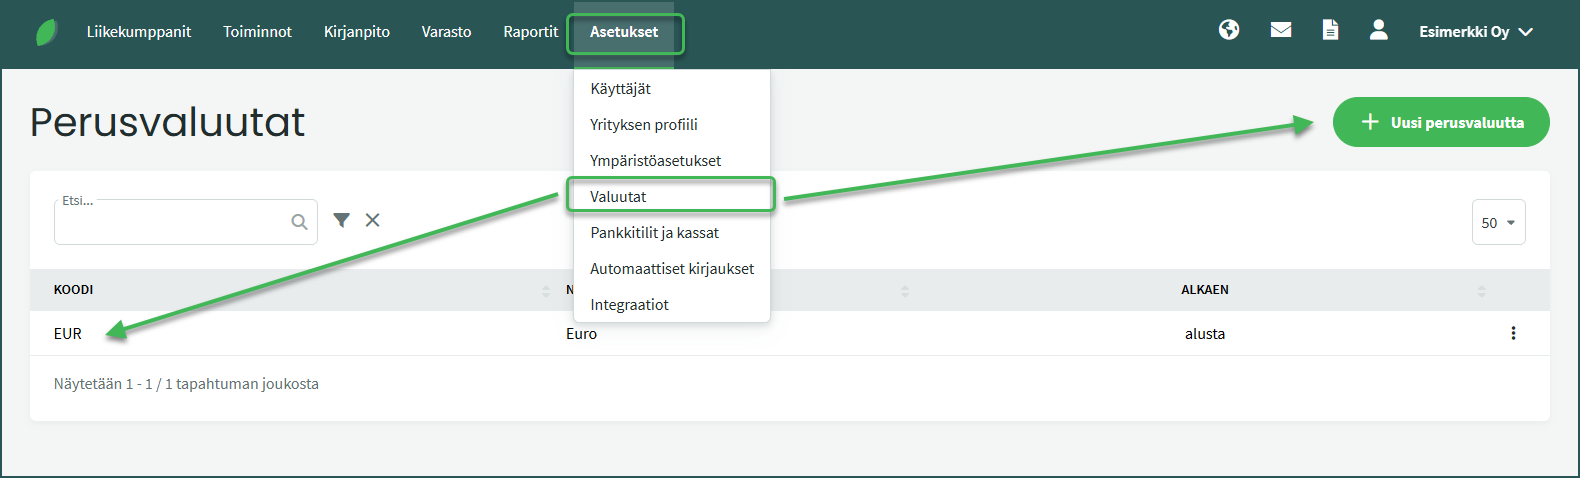Open the 50 rows per page dropdown
The image size is (1580, 478).
1498,223
